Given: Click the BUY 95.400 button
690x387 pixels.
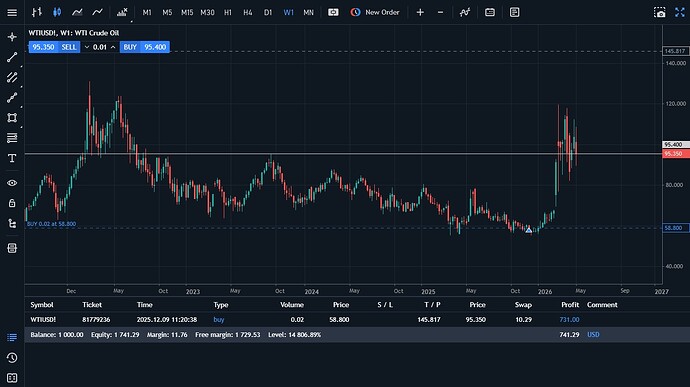Looking at the screenshot, I should tap(145, 47).
